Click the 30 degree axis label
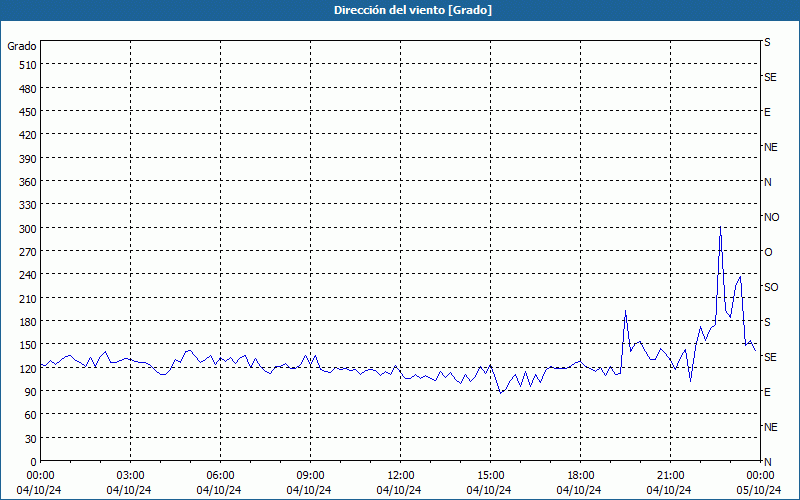 click(31, 439)
